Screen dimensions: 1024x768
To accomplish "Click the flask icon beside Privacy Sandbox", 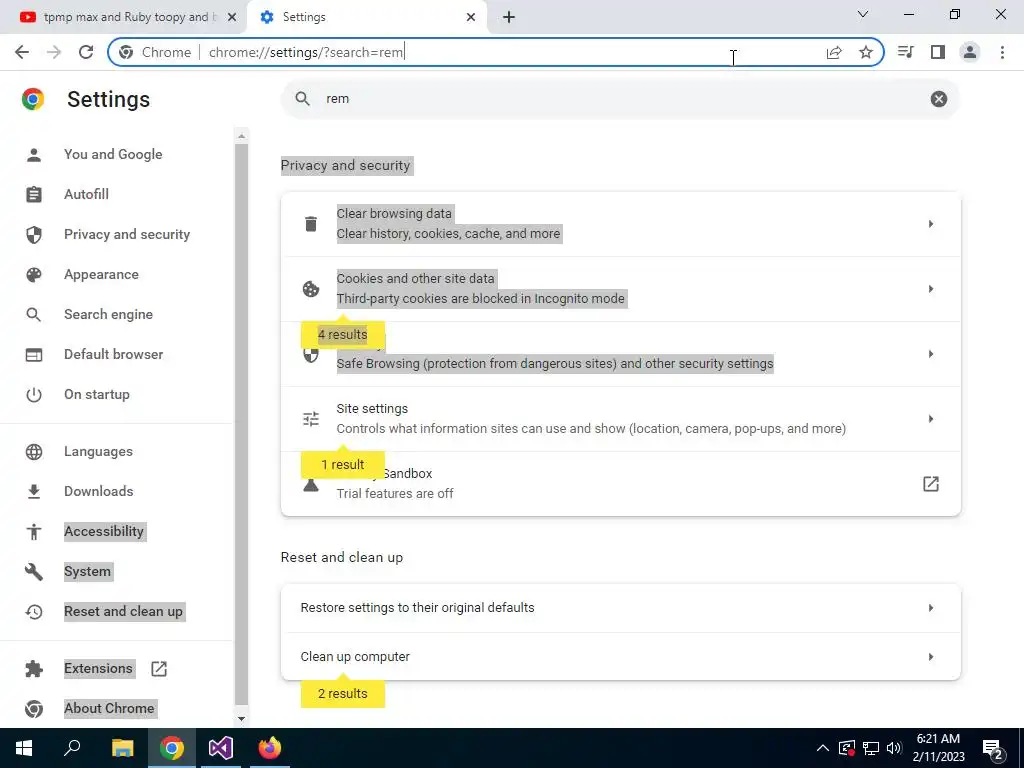I will pos(311,485).
